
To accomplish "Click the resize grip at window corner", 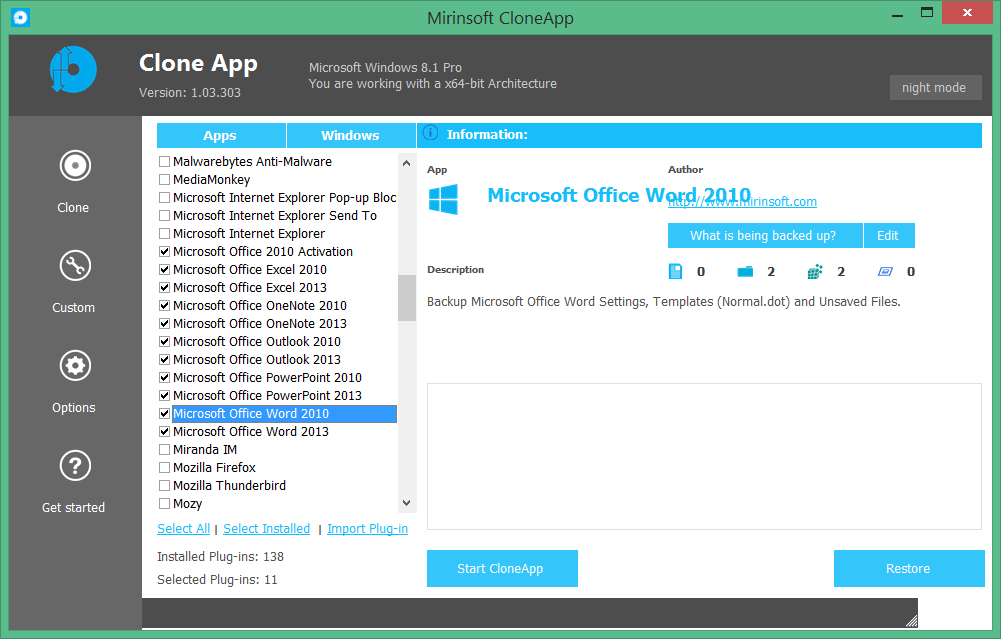I will [912, 620].
